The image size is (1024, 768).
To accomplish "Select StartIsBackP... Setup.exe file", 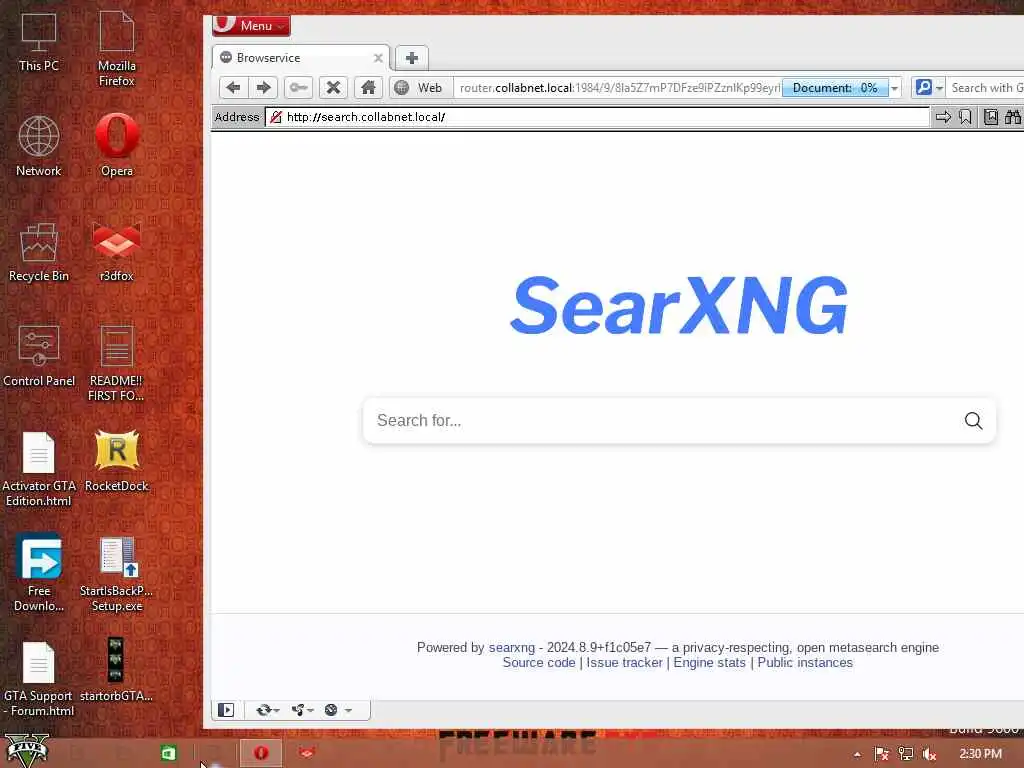I will [116, 574].
